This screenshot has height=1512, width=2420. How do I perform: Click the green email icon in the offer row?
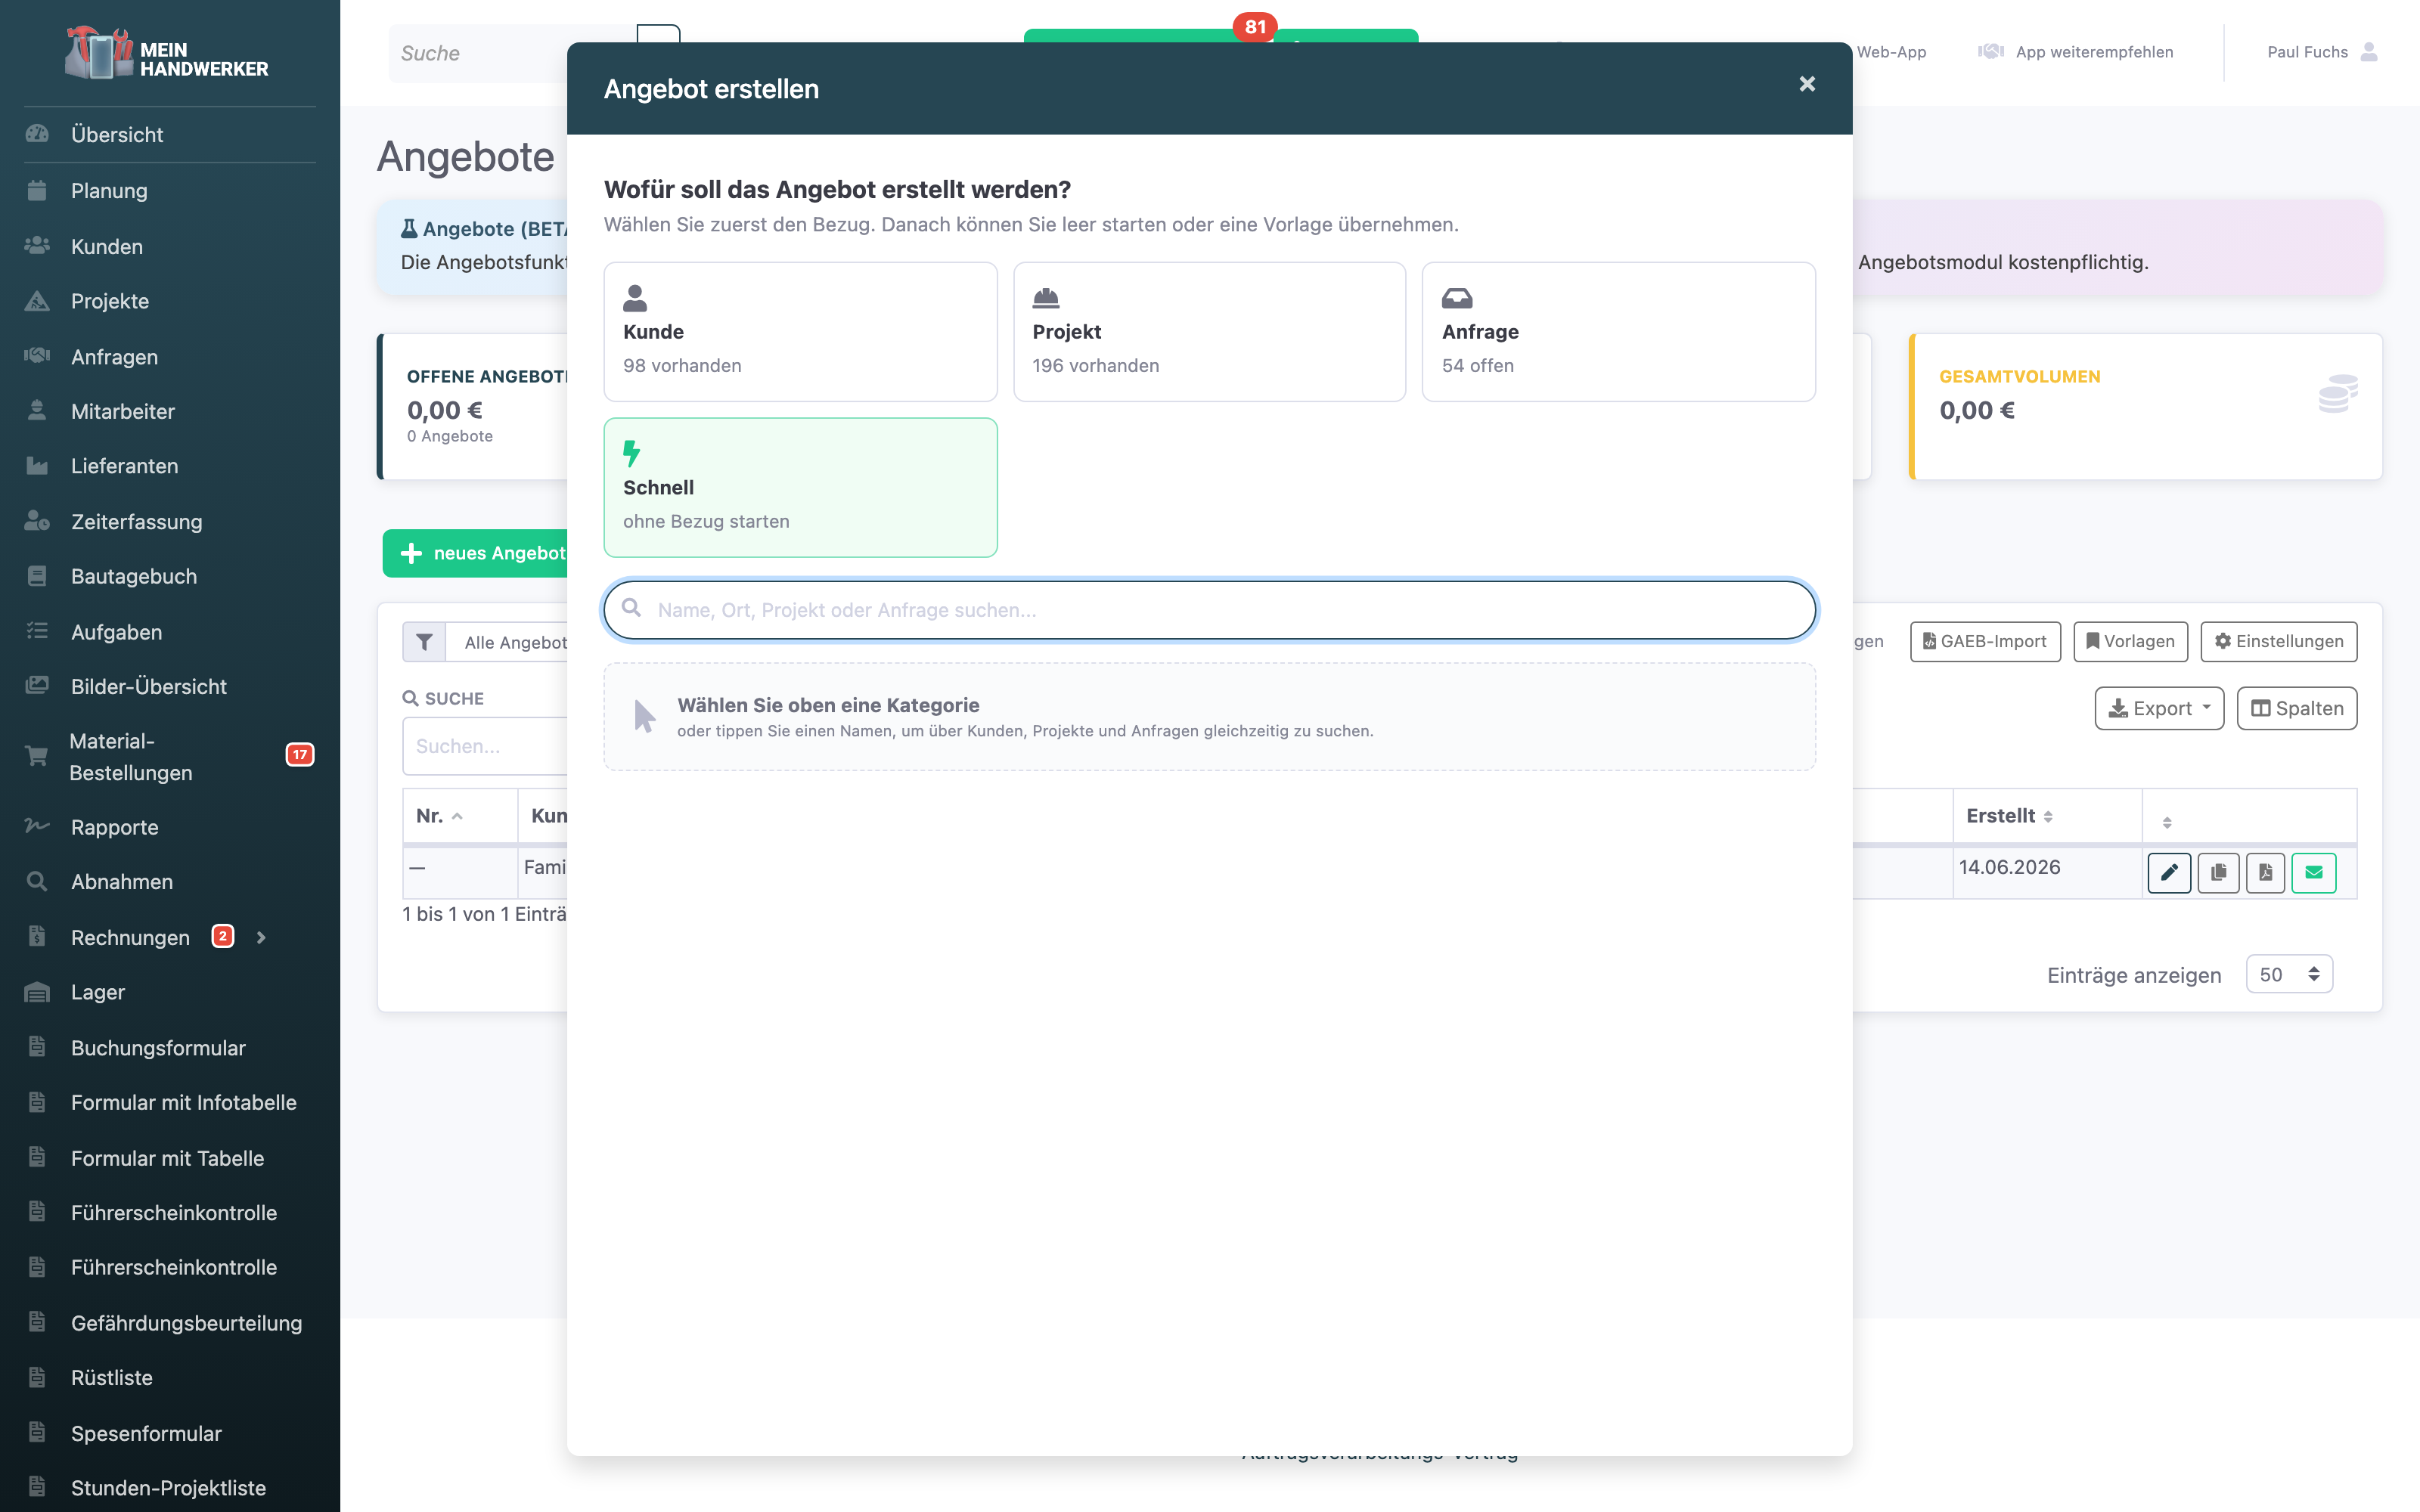[x=2313, y=873]
